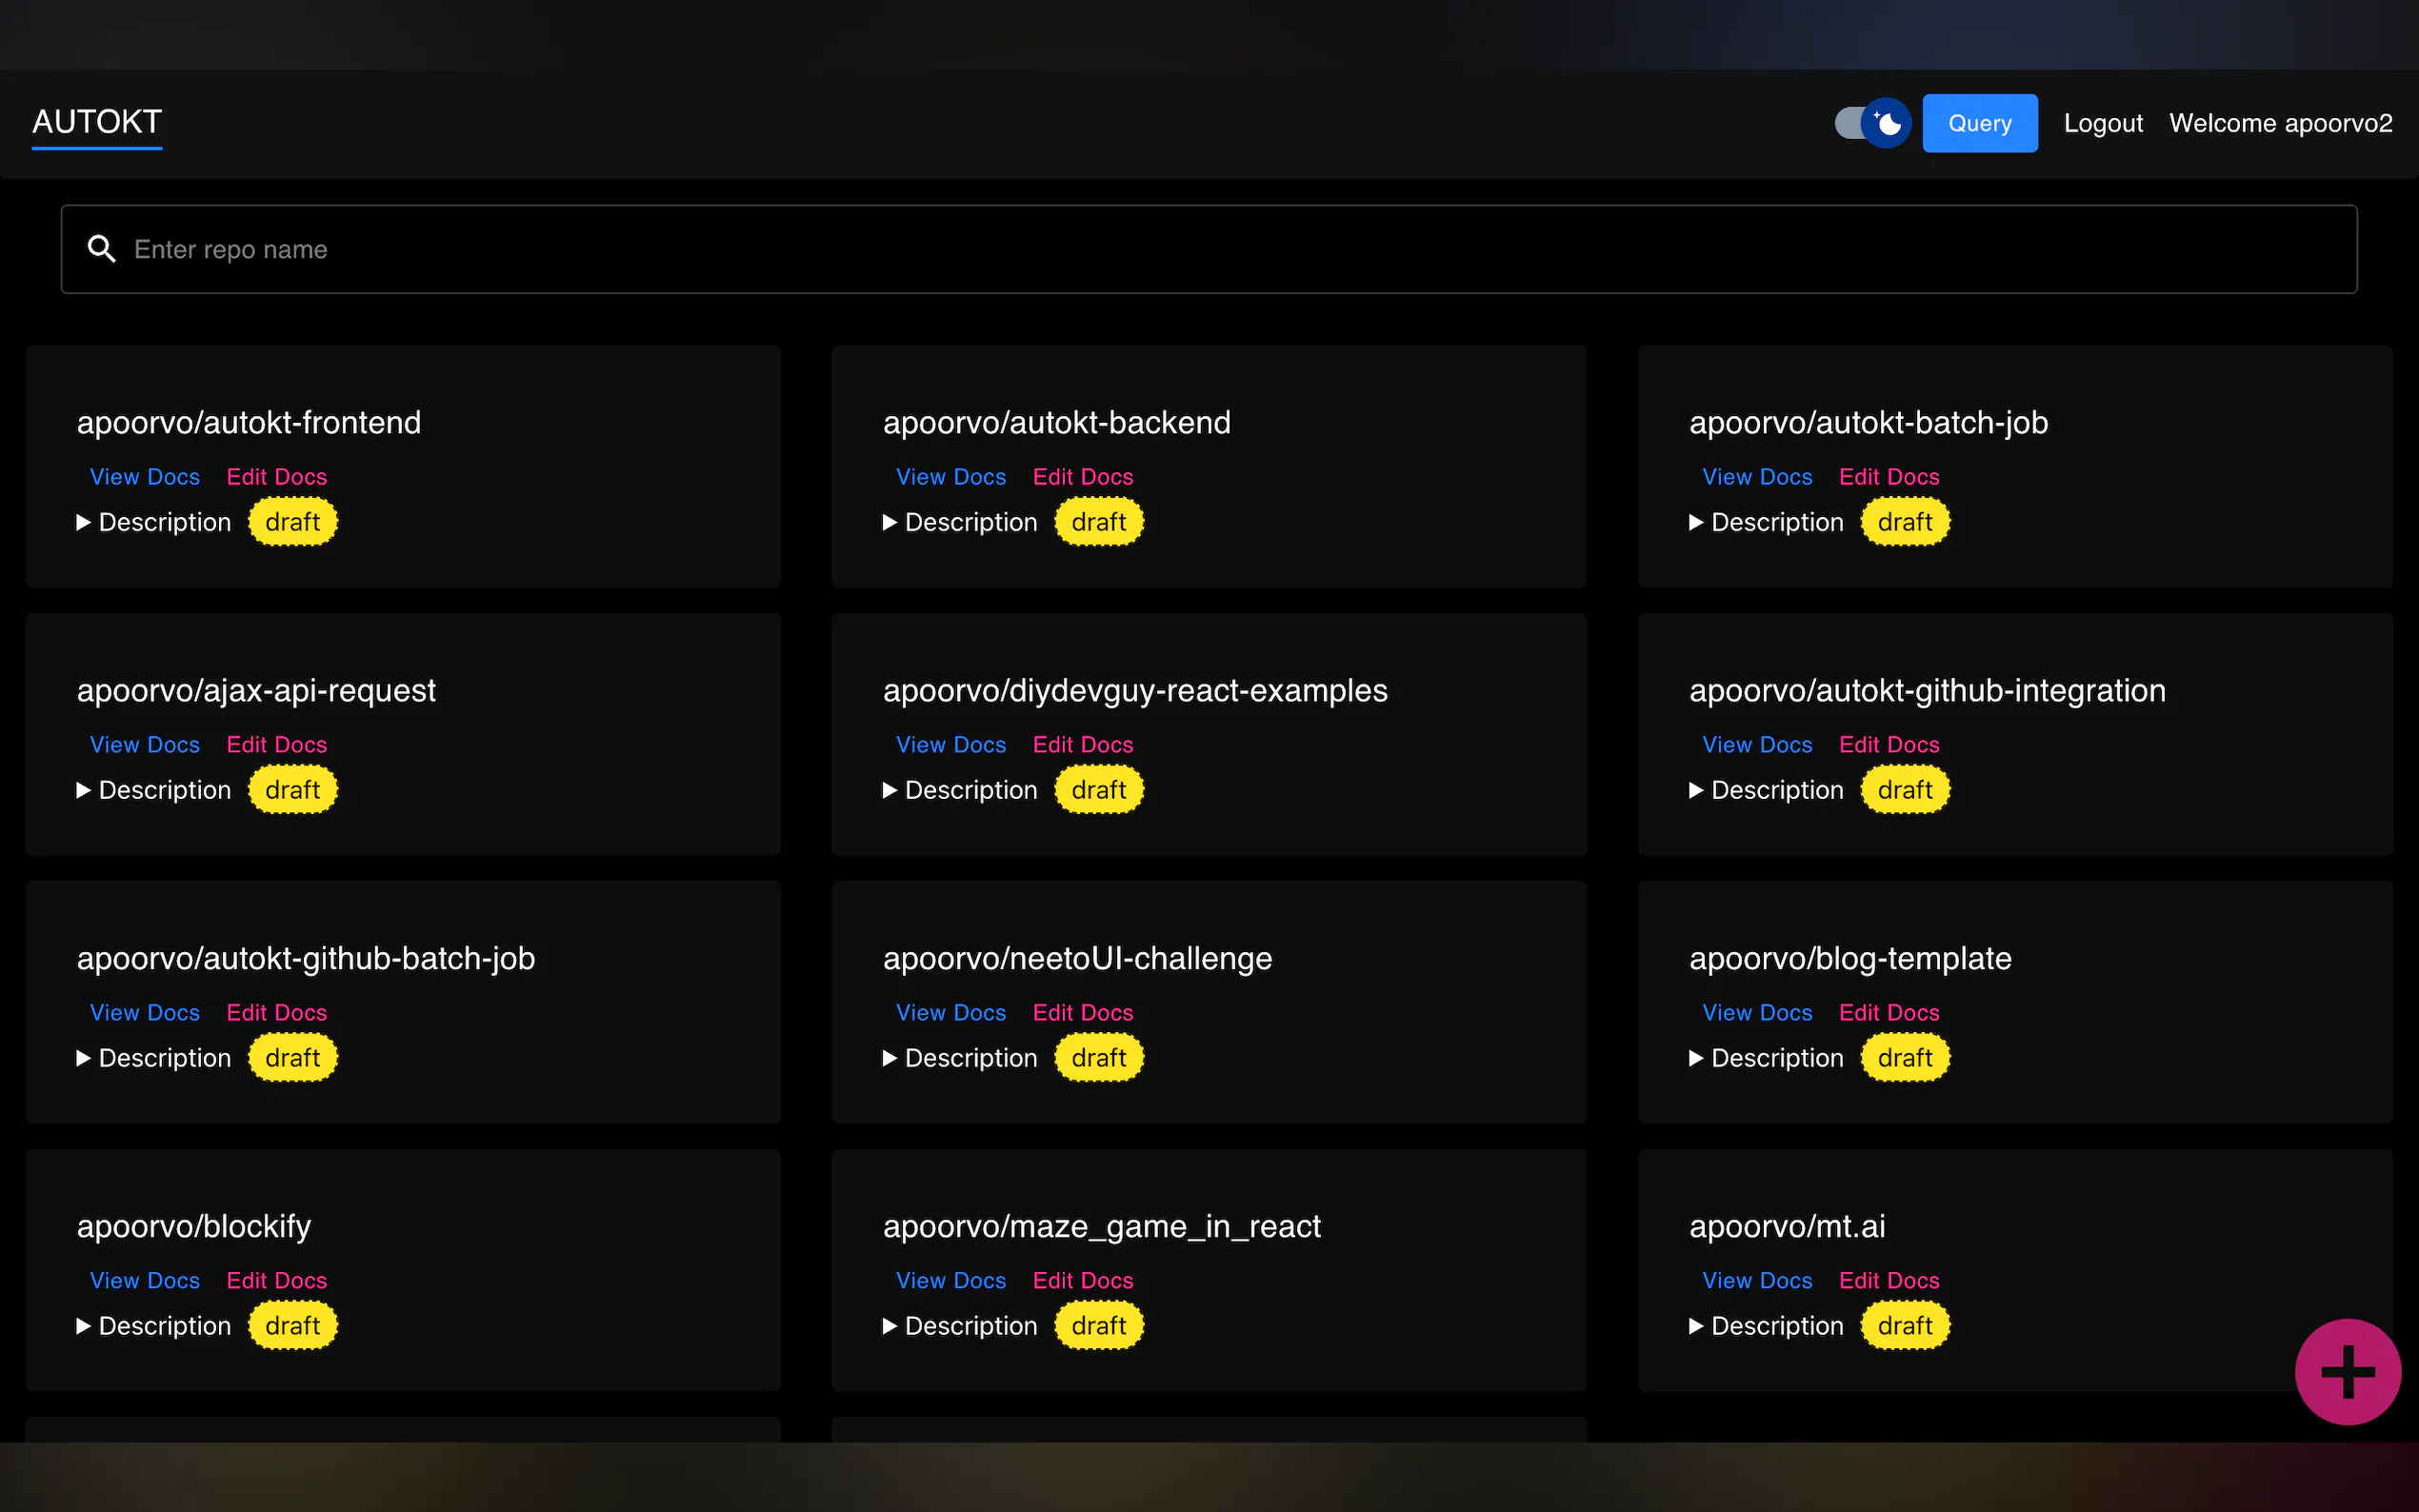The image size is (2419, 1512).
Task: Click draft badge on apoorvo/ajax-api-request
Action: pos(292,790)
